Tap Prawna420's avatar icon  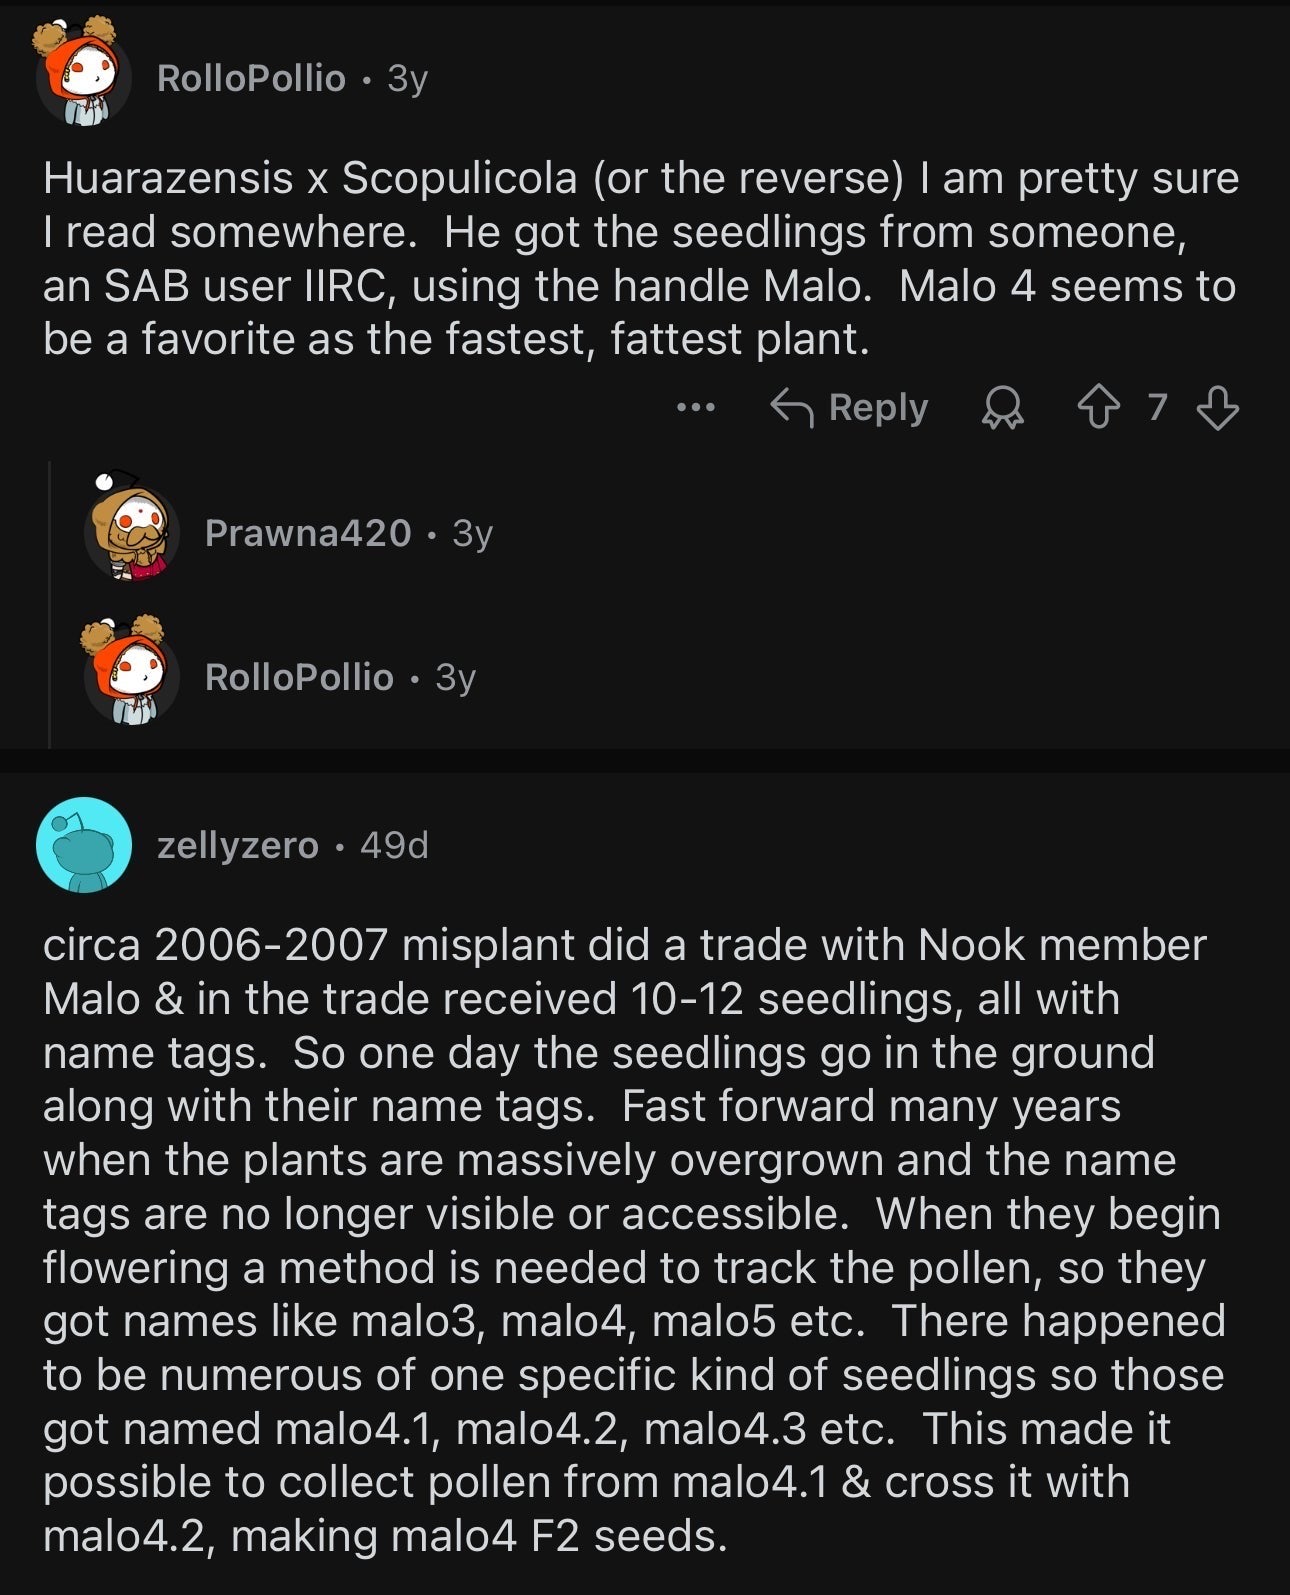(132, 533)
